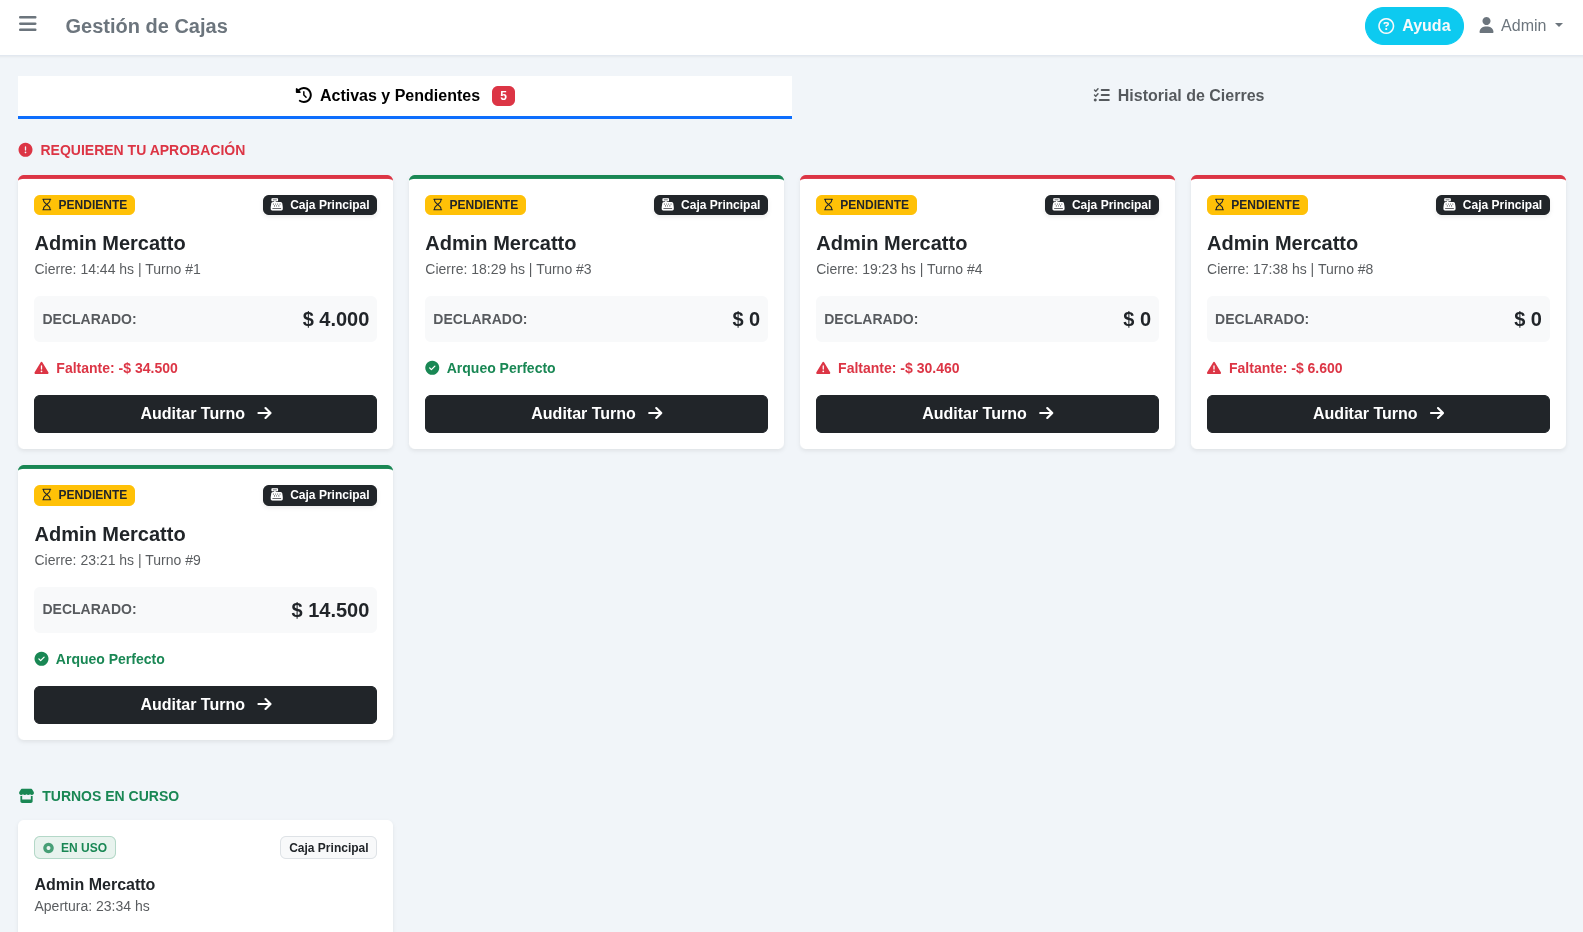This screenshot has width=1583, height=932.
Task: Click the text Cierre: 18:29 hs | Turno #3
Action: click(x=508, y=269)
